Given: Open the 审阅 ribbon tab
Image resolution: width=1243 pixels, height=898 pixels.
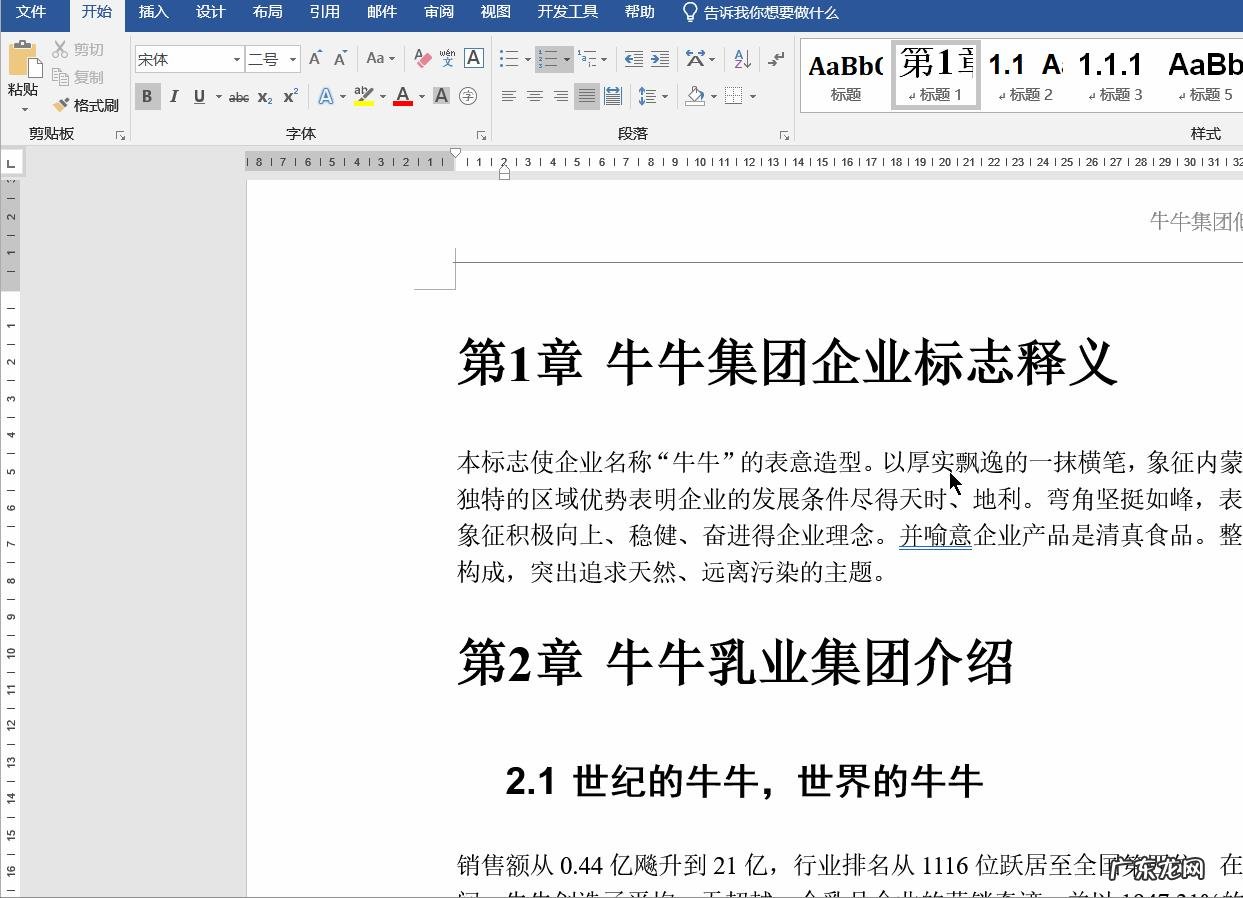Looking at the screenshot, I should tap(438, 12).
